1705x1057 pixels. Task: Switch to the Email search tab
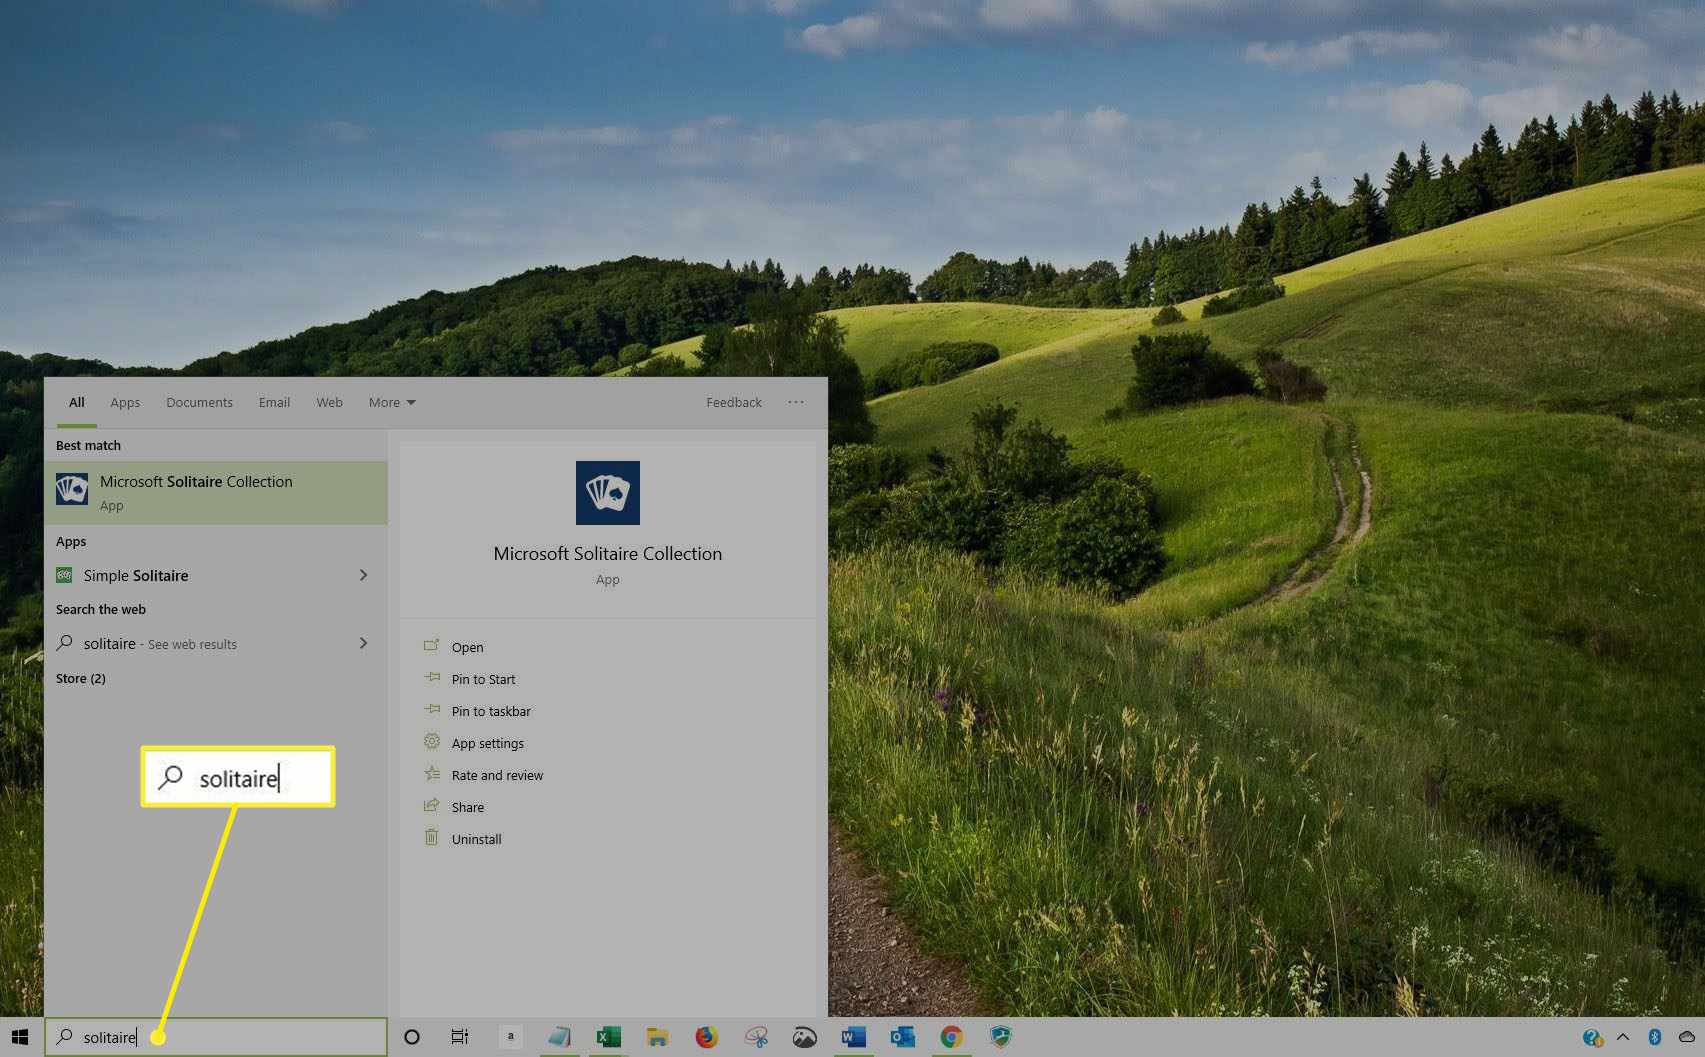(274, 402)
